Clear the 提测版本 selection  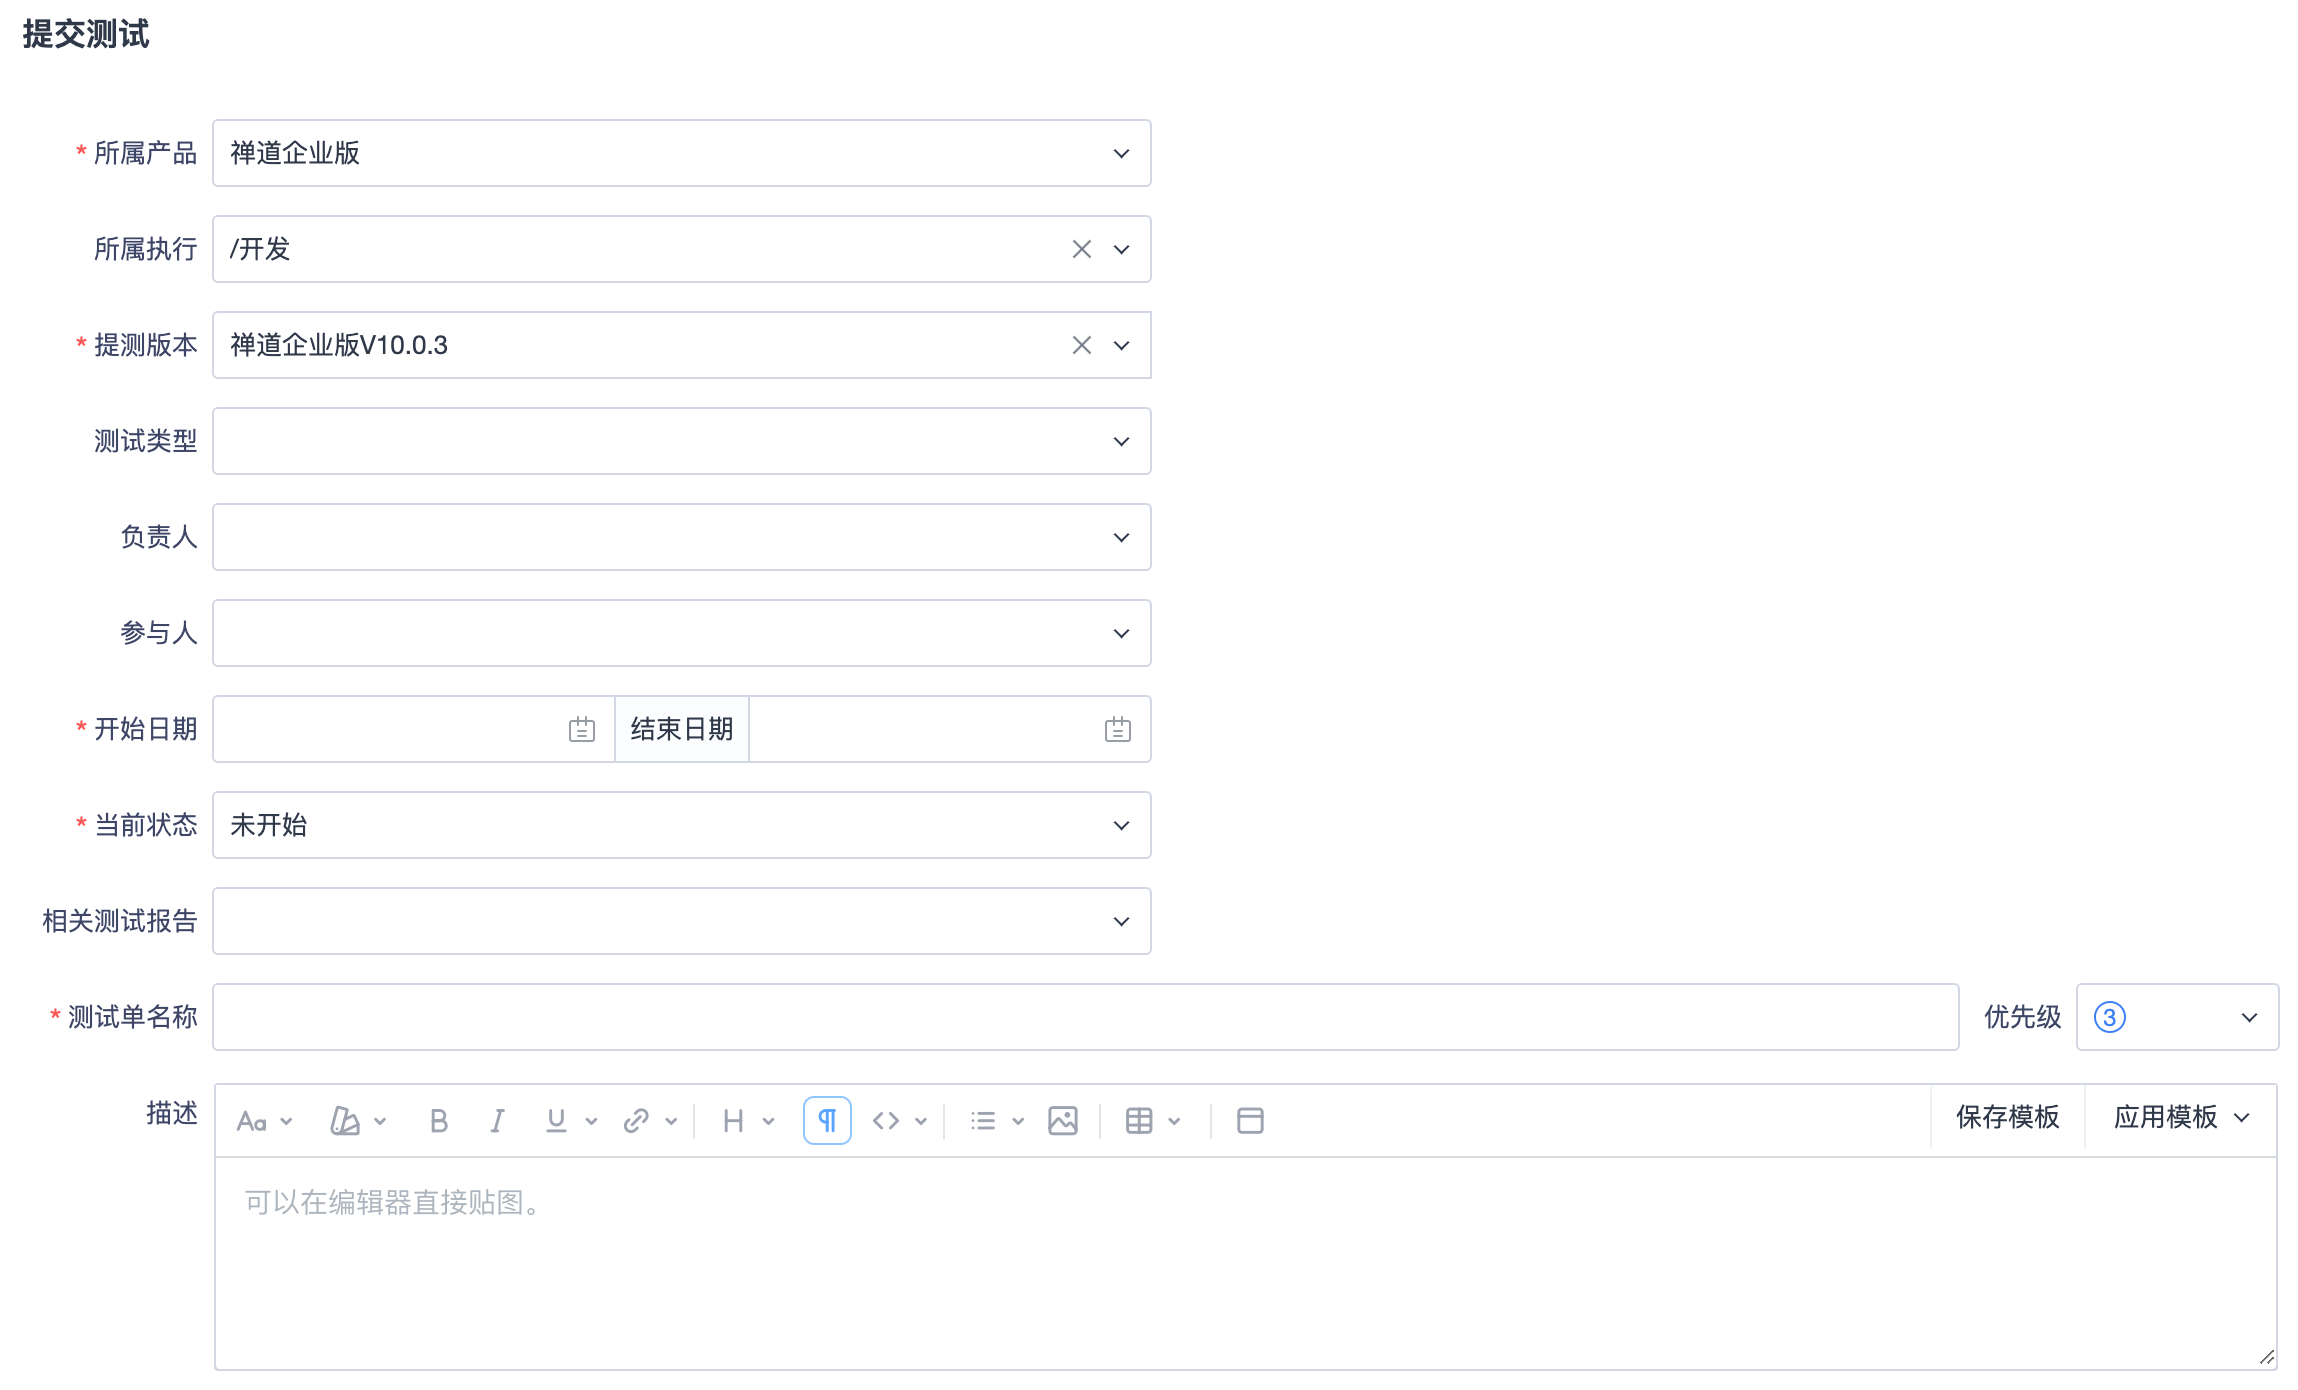1081,345
